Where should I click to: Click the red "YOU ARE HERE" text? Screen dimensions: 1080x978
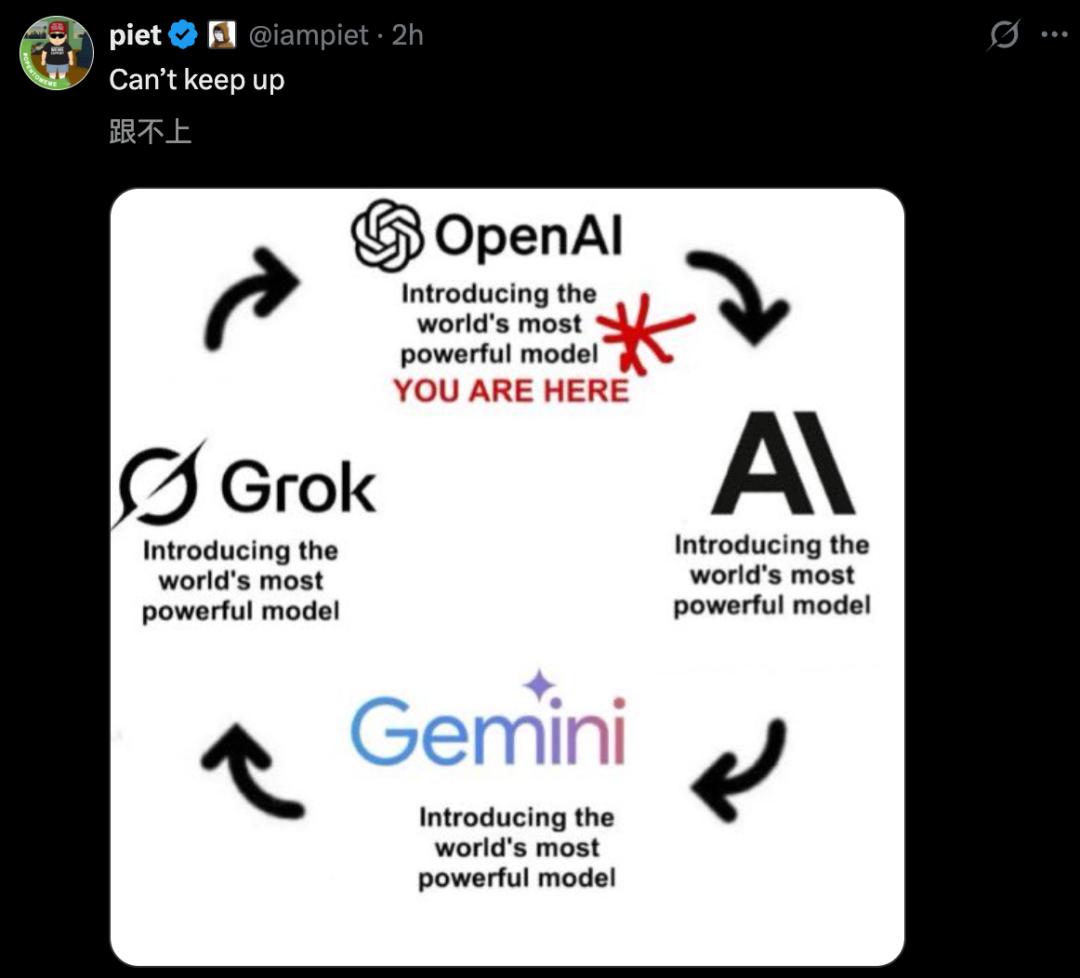(511, 391)
